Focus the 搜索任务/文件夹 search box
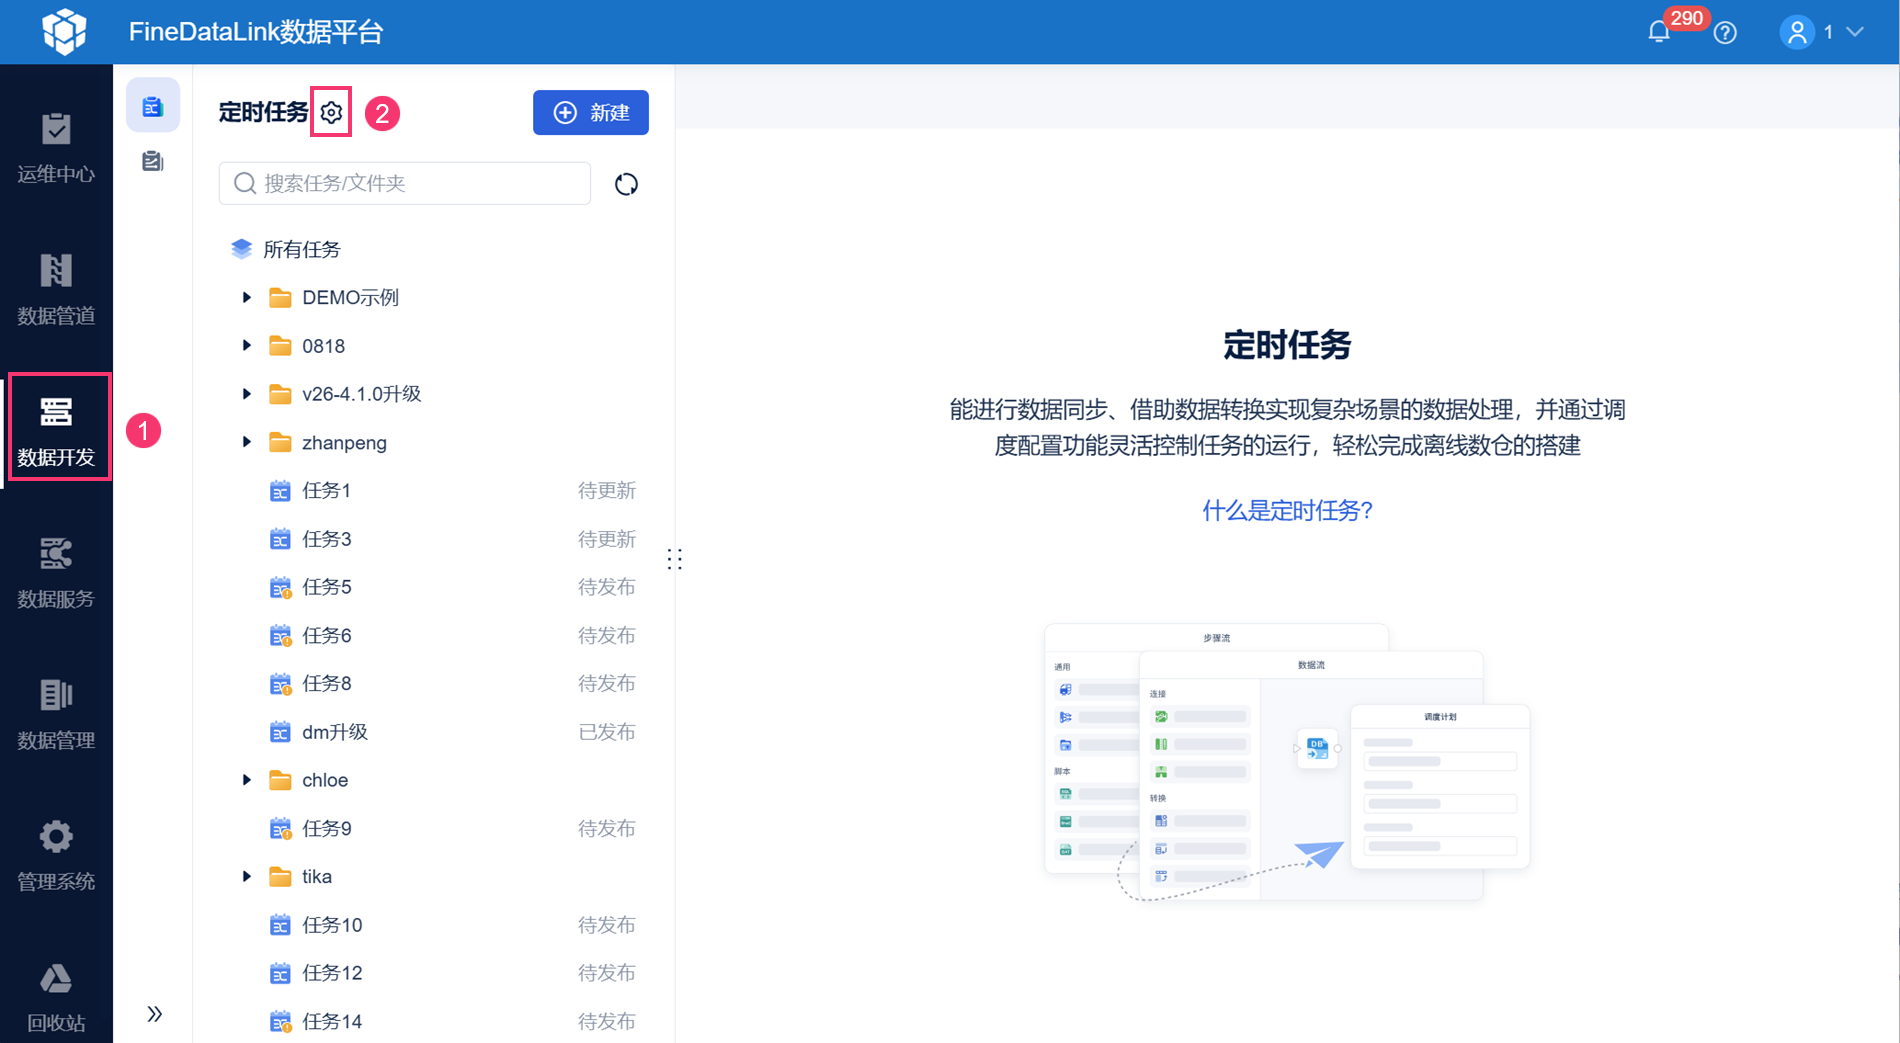 [x=405, y=183]
